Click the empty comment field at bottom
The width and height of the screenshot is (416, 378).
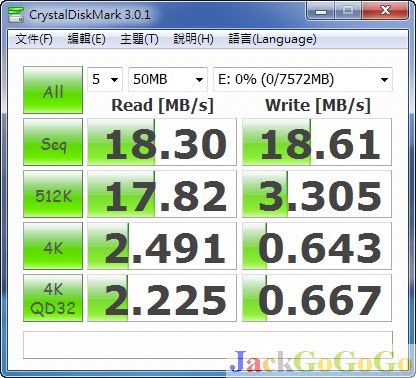point(208,345)
